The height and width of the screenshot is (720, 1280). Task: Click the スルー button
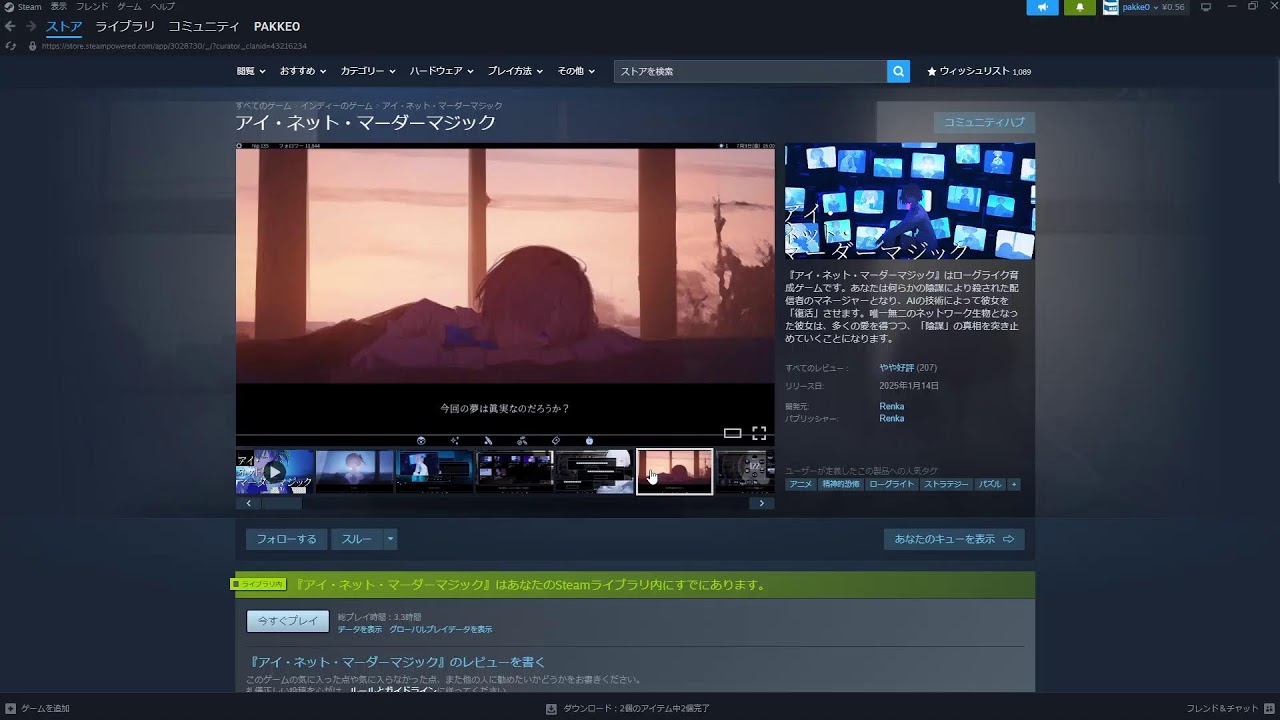[357, 539]
